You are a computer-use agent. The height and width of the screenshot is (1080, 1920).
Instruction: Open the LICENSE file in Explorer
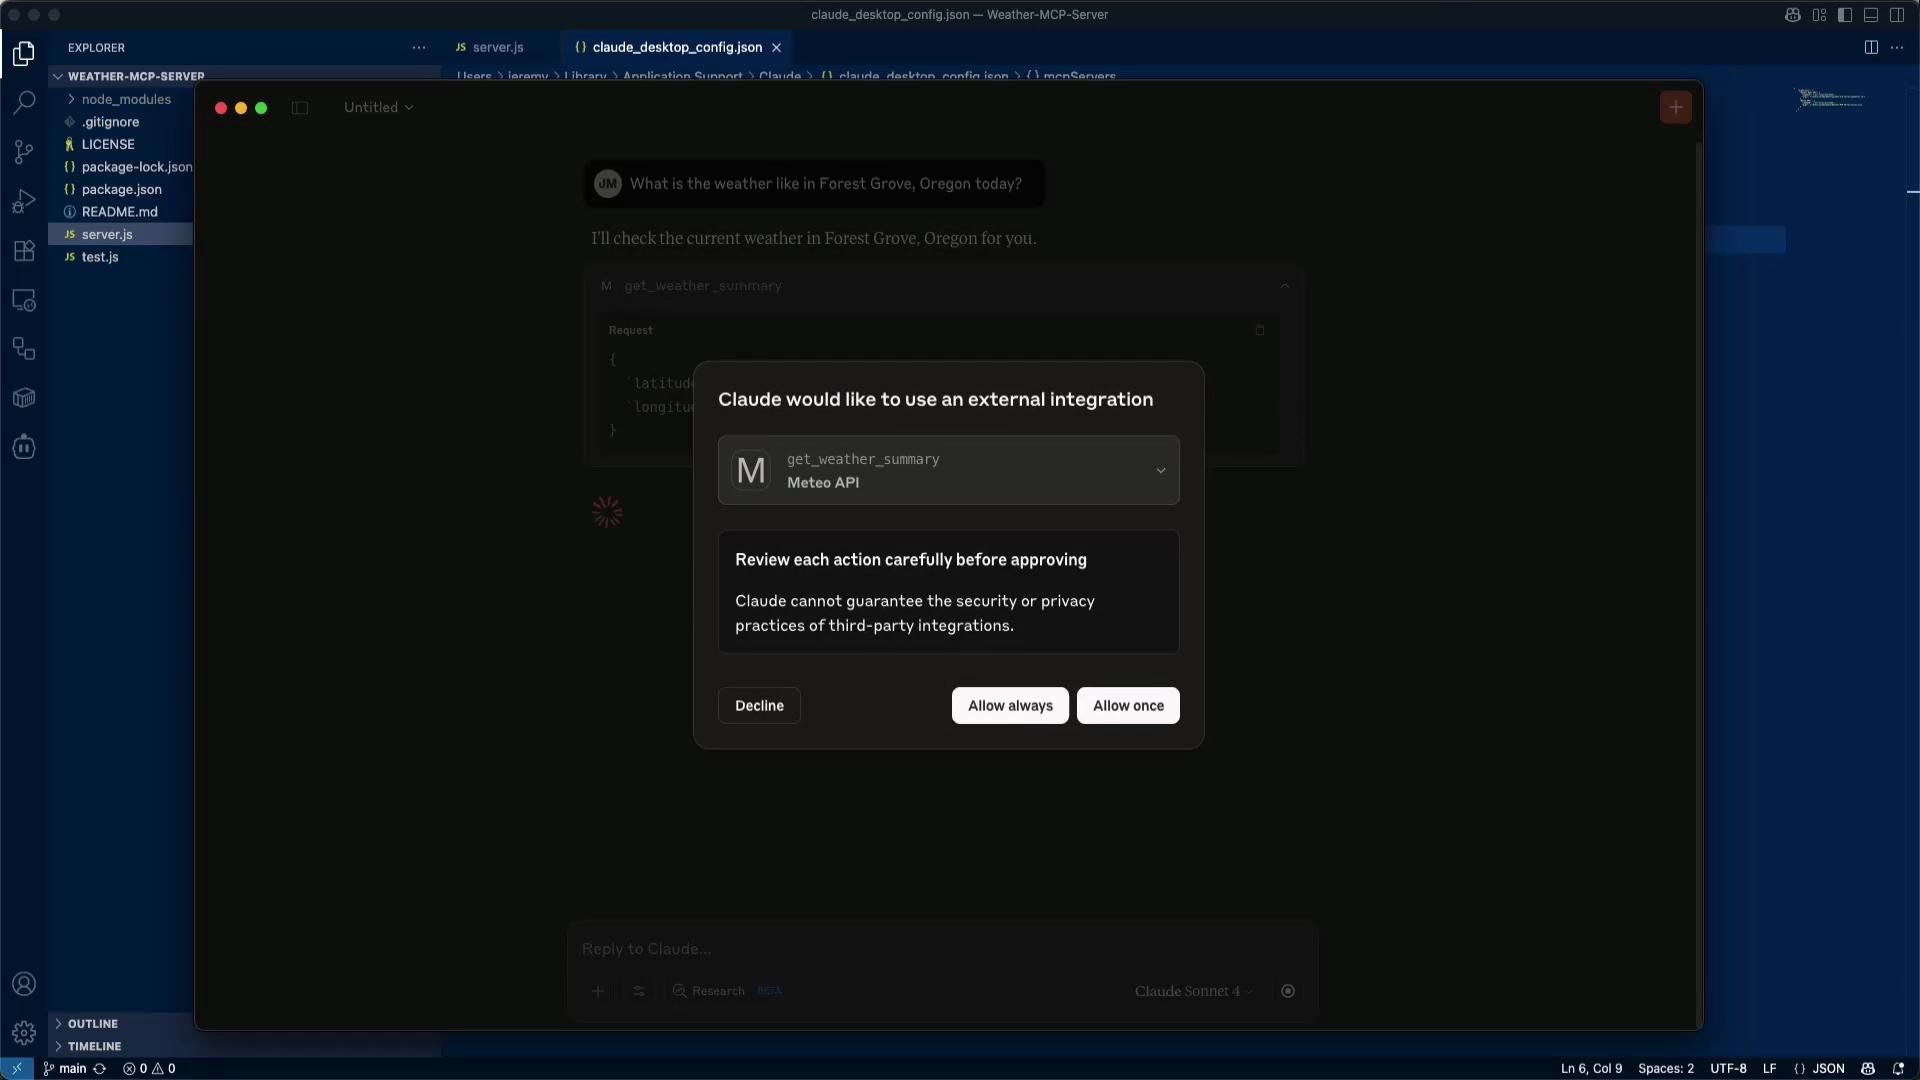(108, 144)
